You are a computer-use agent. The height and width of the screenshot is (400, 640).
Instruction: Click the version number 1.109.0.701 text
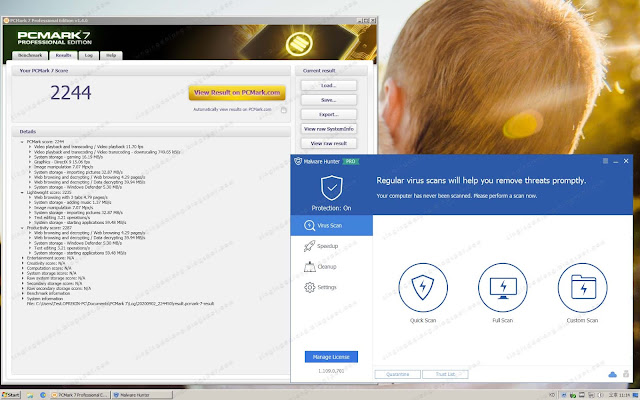pos(331,371)
